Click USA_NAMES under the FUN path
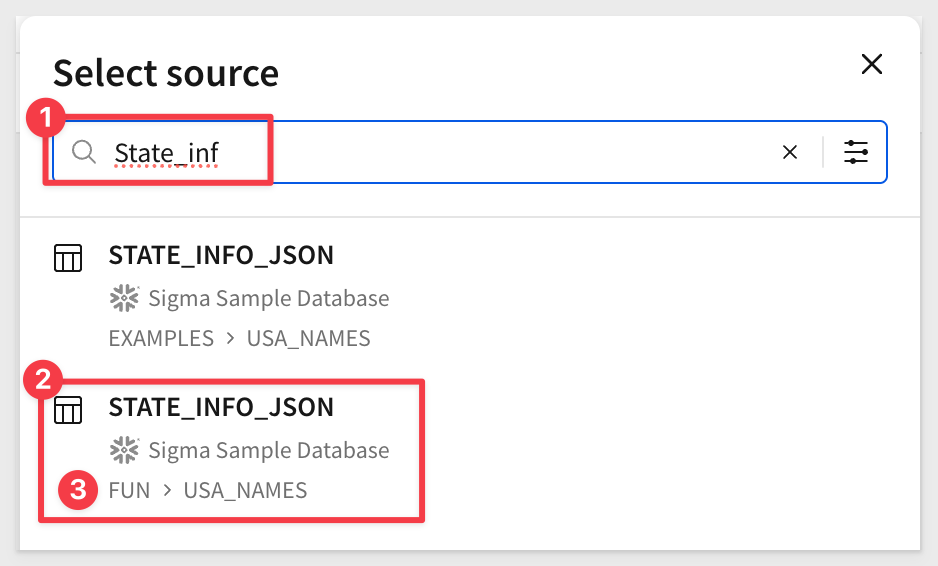Viewport: 938px width, 566px height. 245,491
